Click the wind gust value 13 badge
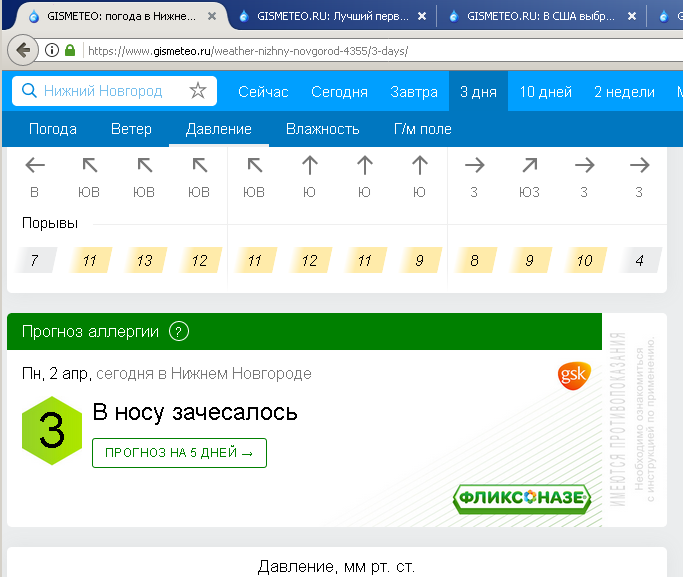 pos(144,261)
